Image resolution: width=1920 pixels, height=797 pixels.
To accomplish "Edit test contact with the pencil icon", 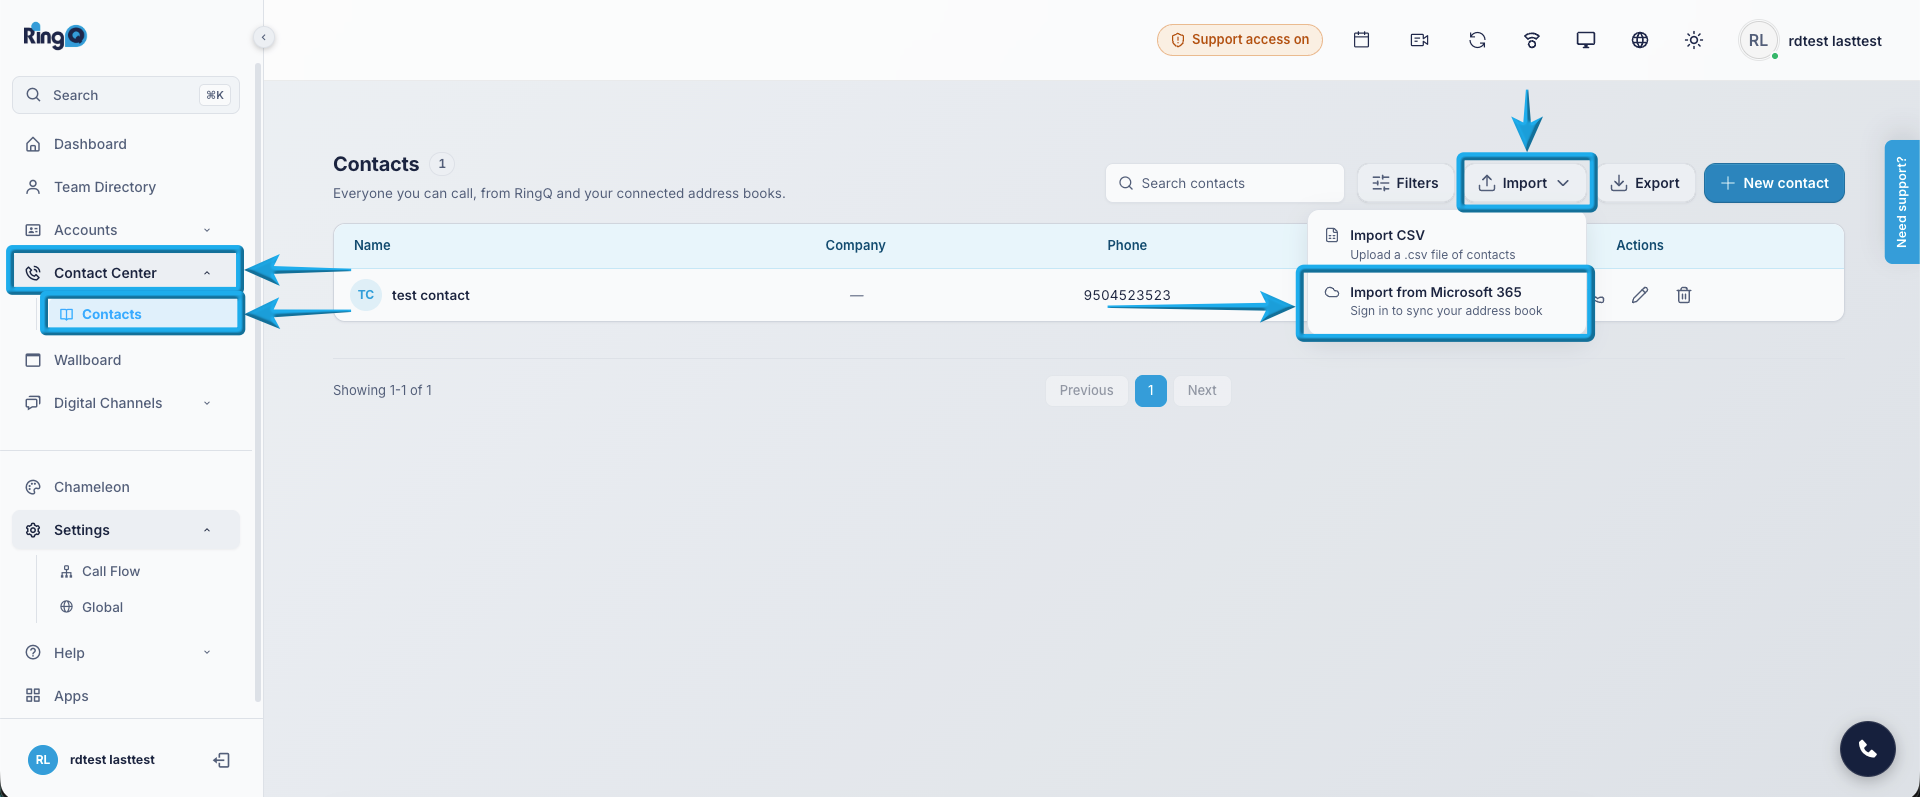I will 1640,295.
